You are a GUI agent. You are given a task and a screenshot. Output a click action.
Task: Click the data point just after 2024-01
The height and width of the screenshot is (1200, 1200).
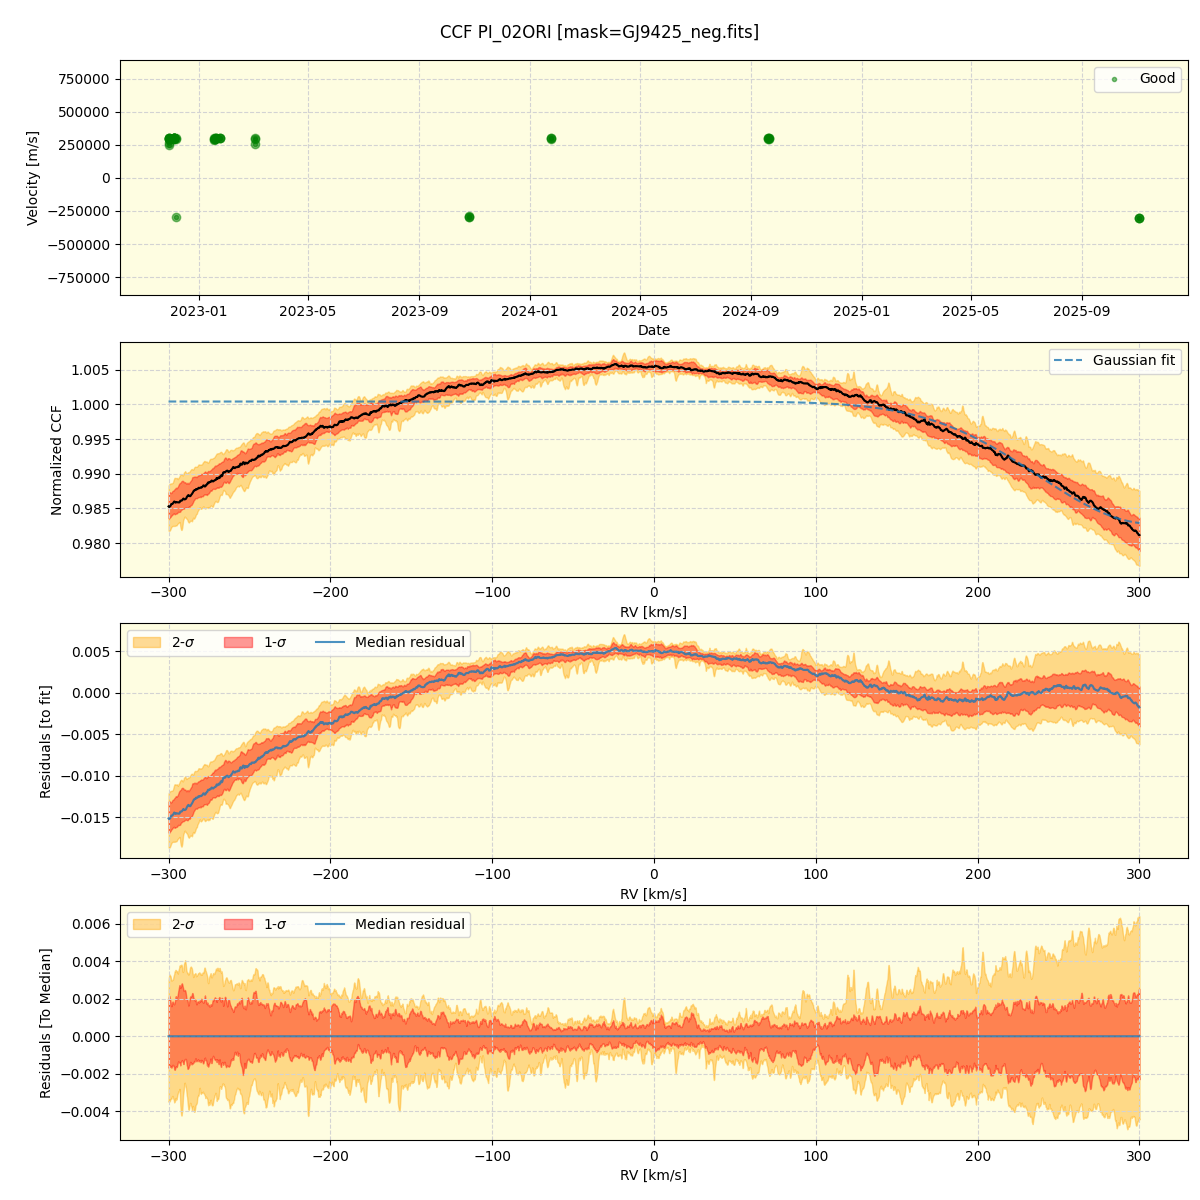click(x=551, y=139)
